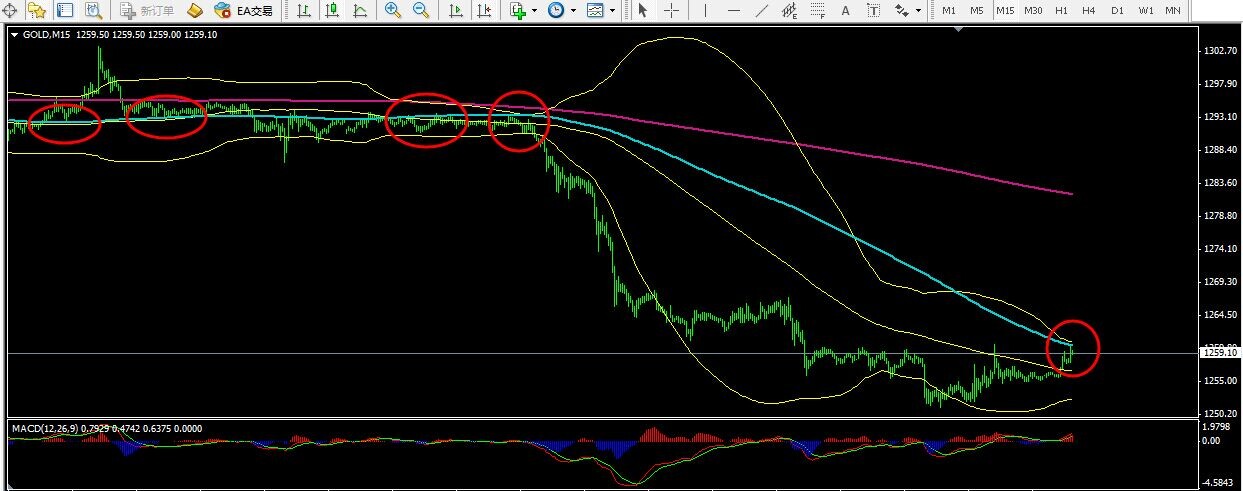Viewport: 1243px width, 491px height.
Task: Select the text A tool
Action: click(846, 11)
